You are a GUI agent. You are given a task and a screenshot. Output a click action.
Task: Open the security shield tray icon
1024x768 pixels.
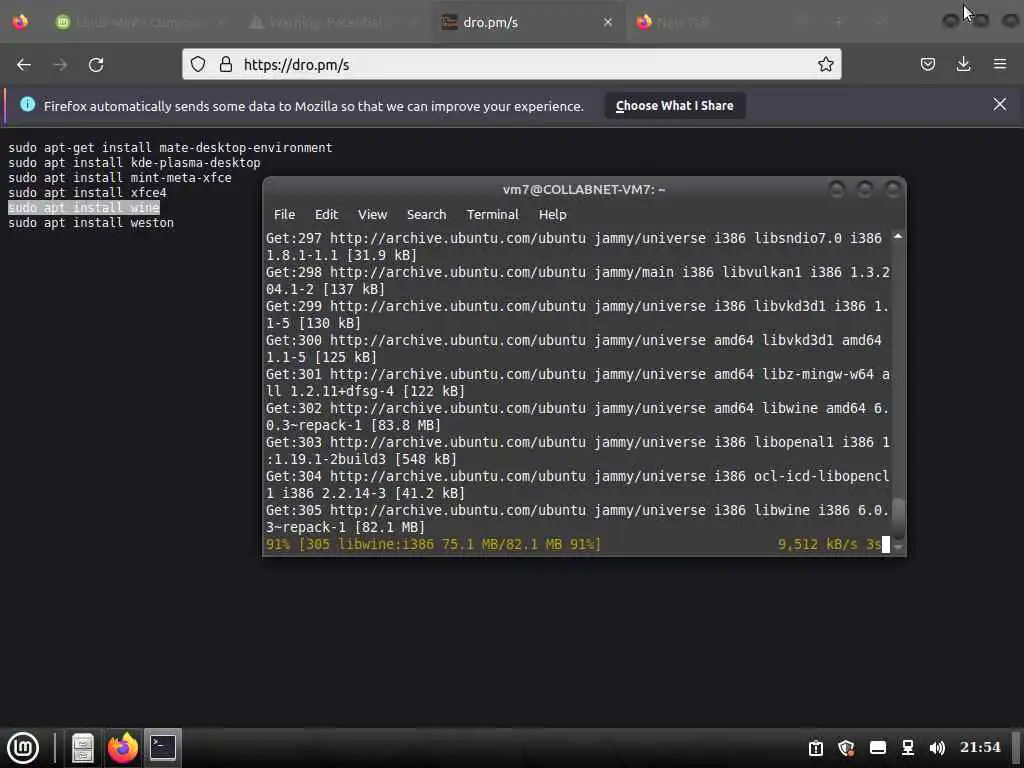[x=846, y=748]
